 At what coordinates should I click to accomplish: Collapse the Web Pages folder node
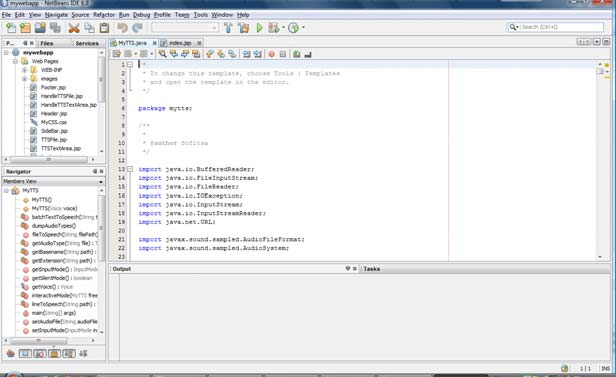coord(15,61)
